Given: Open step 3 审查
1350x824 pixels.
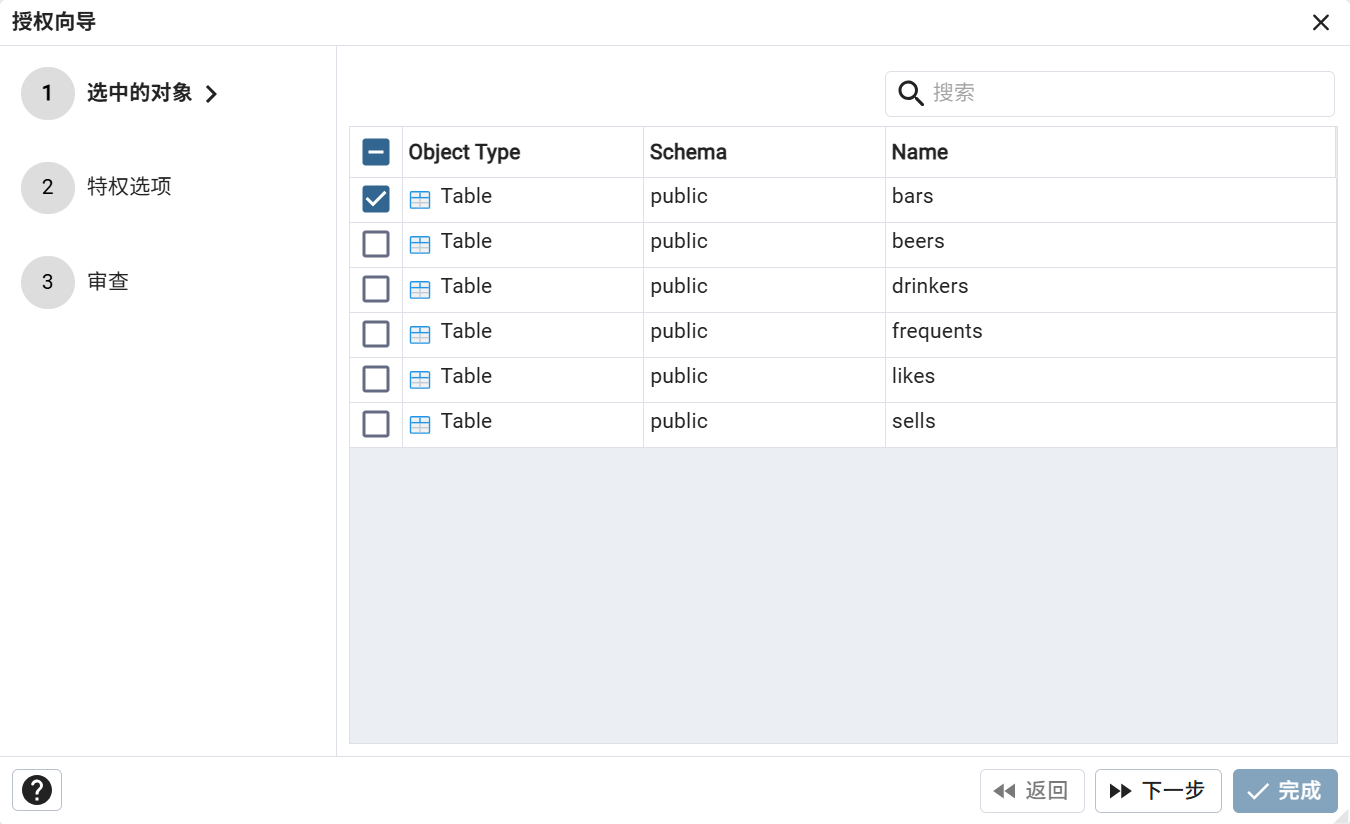Looking at the screenshot, I should tap(107, 282).
